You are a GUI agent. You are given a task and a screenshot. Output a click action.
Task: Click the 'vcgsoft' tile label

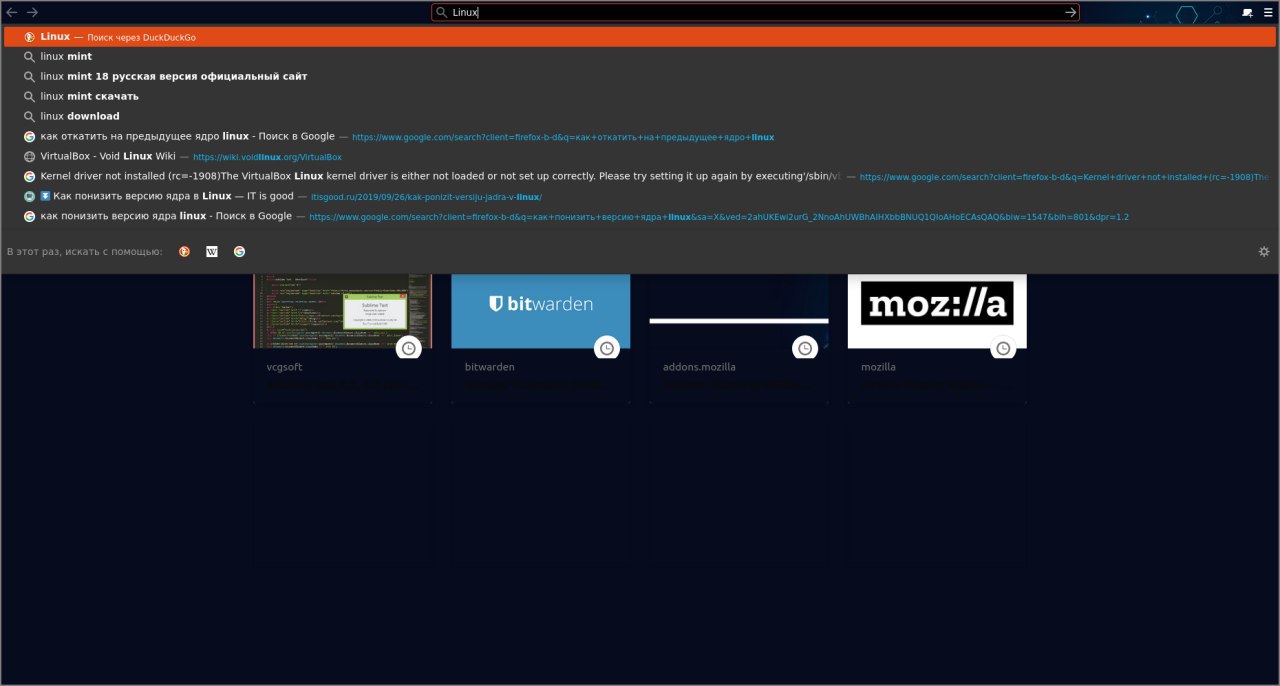click(285, 367)
